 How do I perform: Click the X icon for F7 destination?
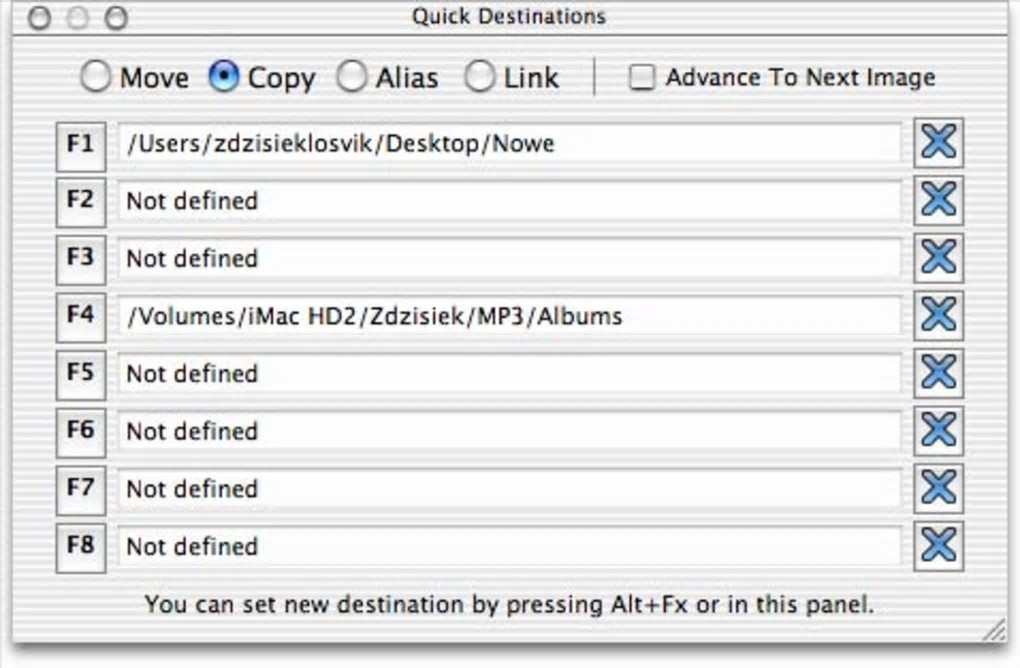pos(938,489)
